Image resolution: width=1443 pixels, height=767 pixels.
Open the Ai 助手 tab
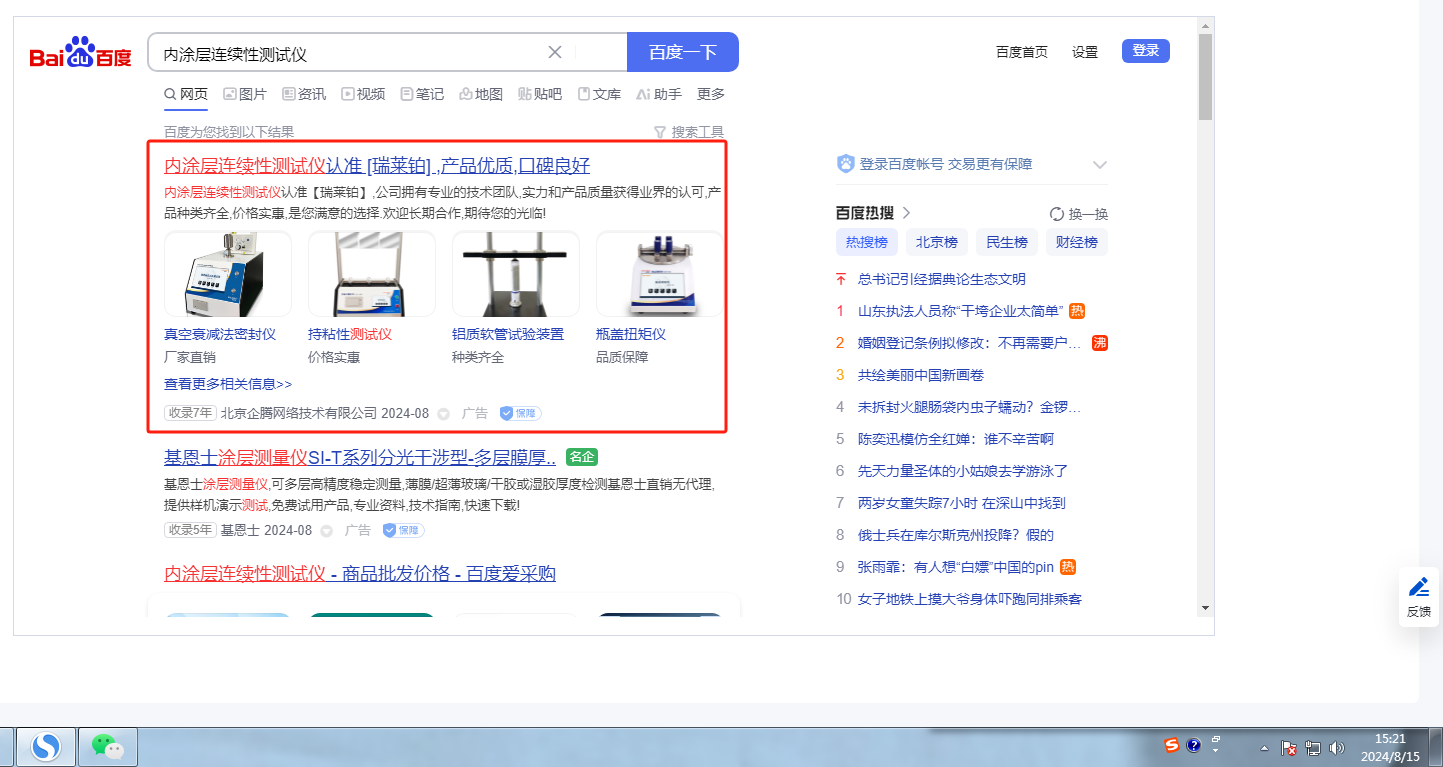pyautogui.click(x=658, y=94)
